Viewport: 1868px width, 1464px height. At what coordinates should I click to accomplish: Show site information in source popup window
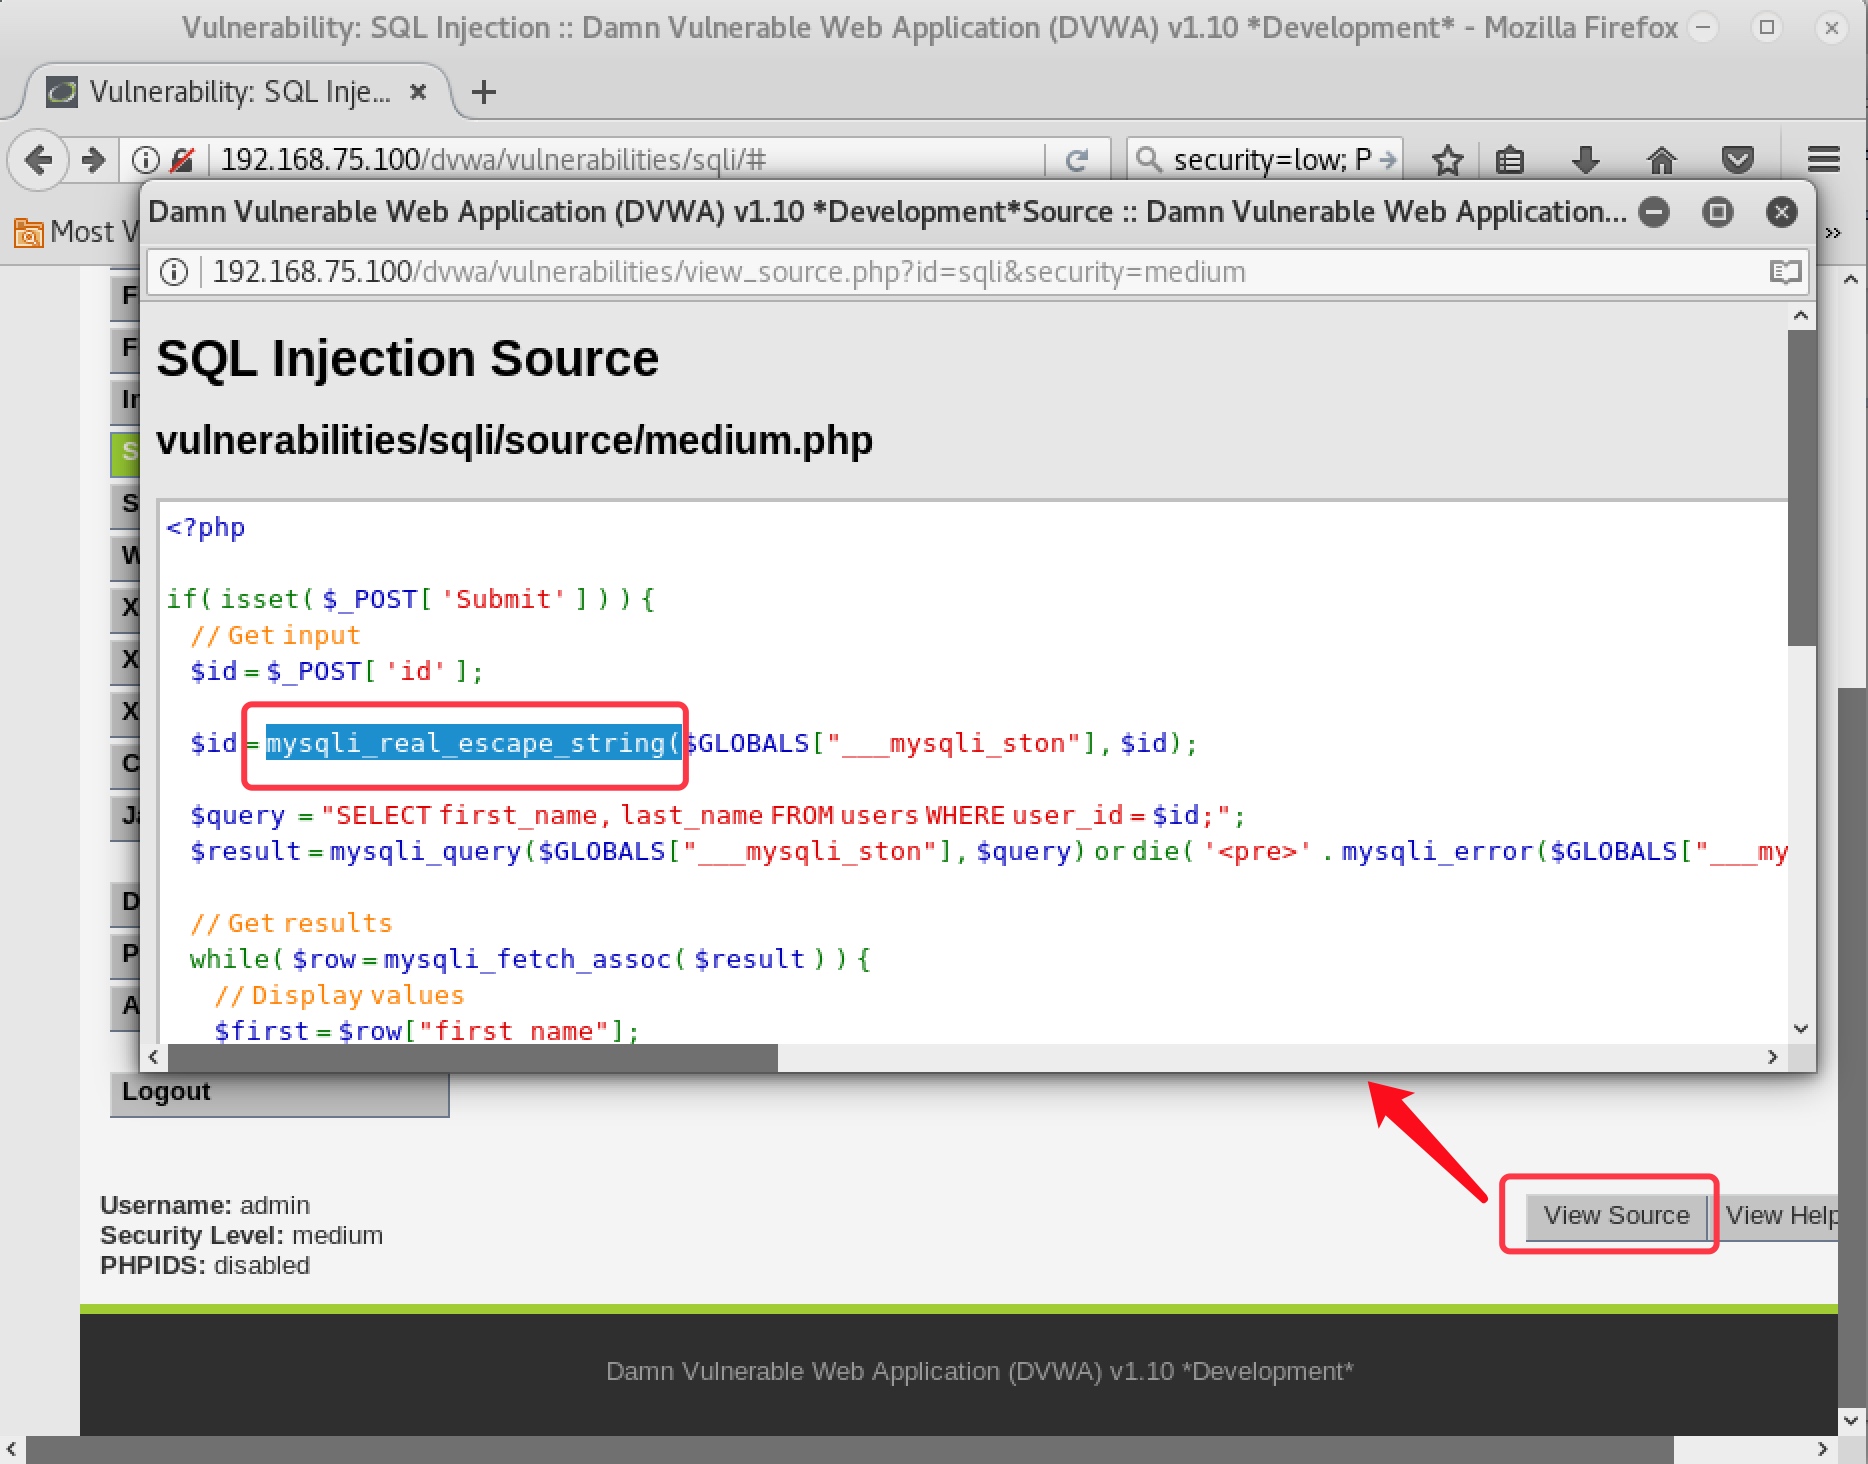tap(174, 272)
